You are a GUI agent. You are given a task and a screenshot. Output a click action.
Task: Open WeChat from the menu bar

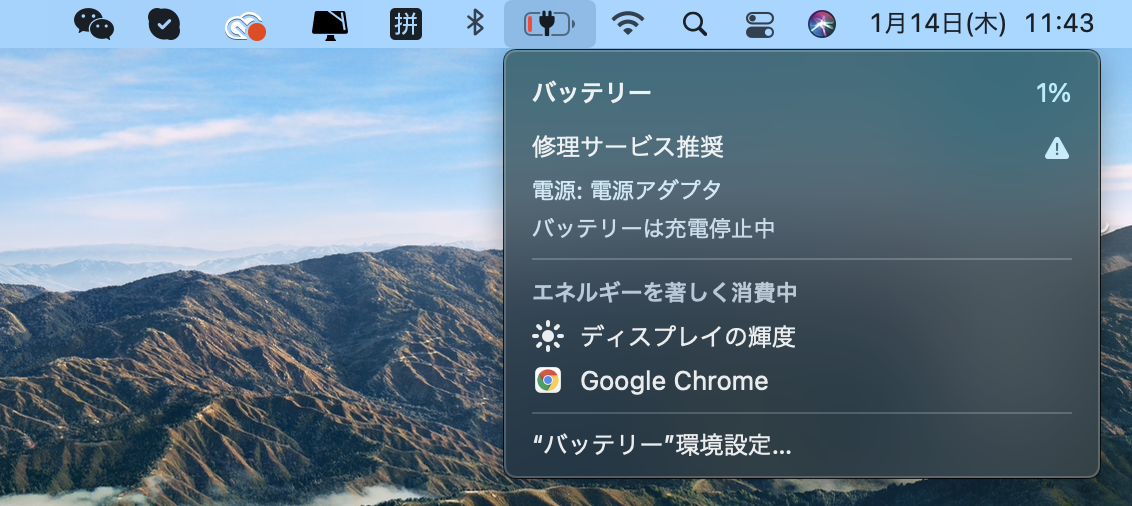click(94, 24)
